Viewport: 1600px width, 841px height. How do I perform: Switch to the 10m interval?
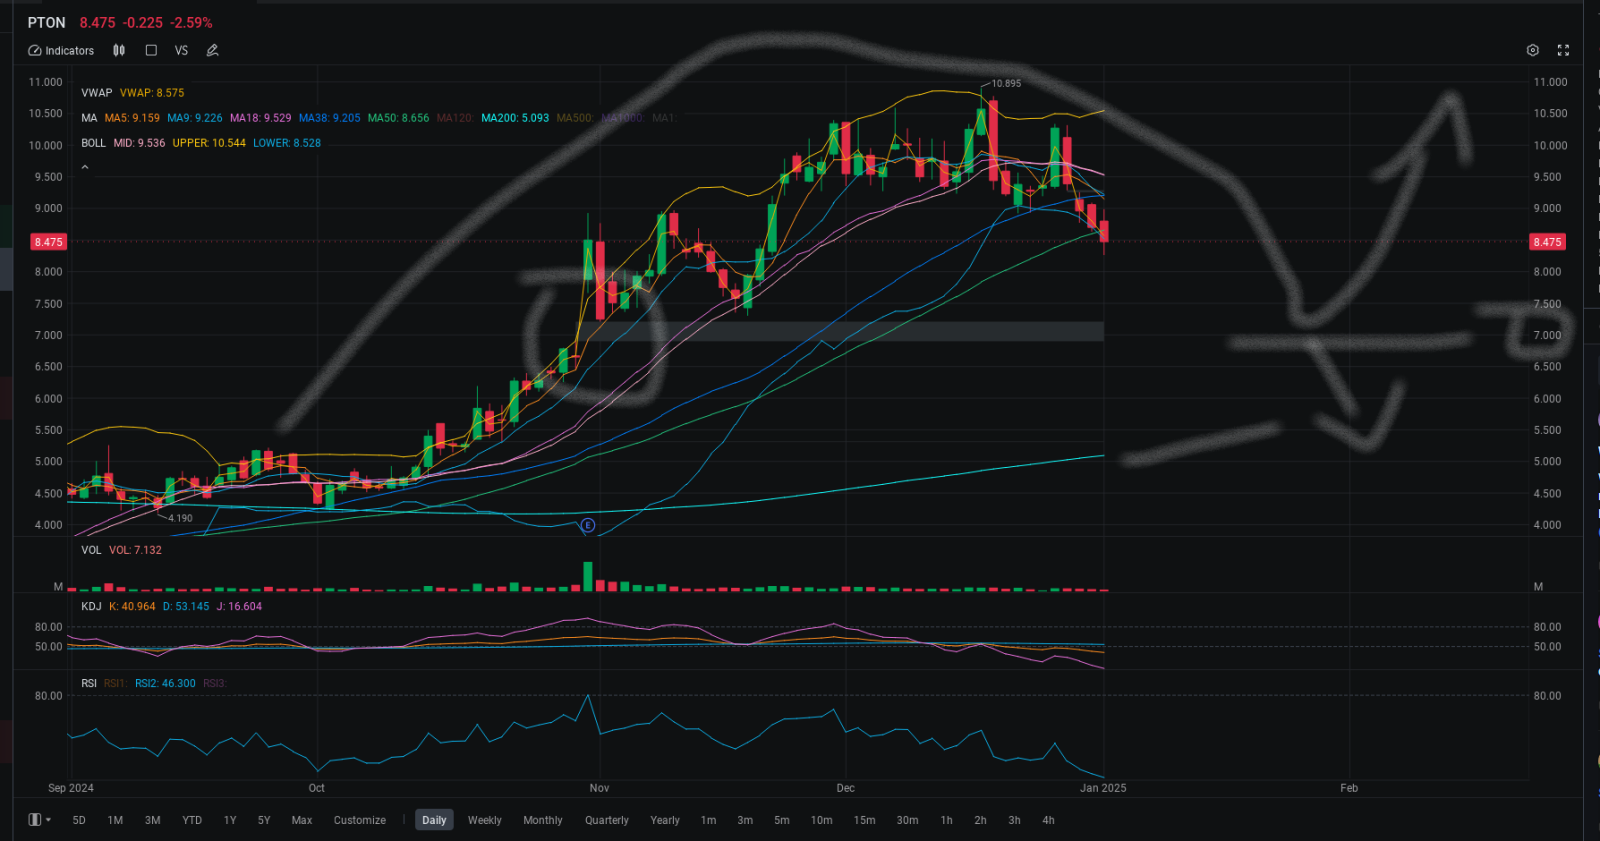(822, 820)
